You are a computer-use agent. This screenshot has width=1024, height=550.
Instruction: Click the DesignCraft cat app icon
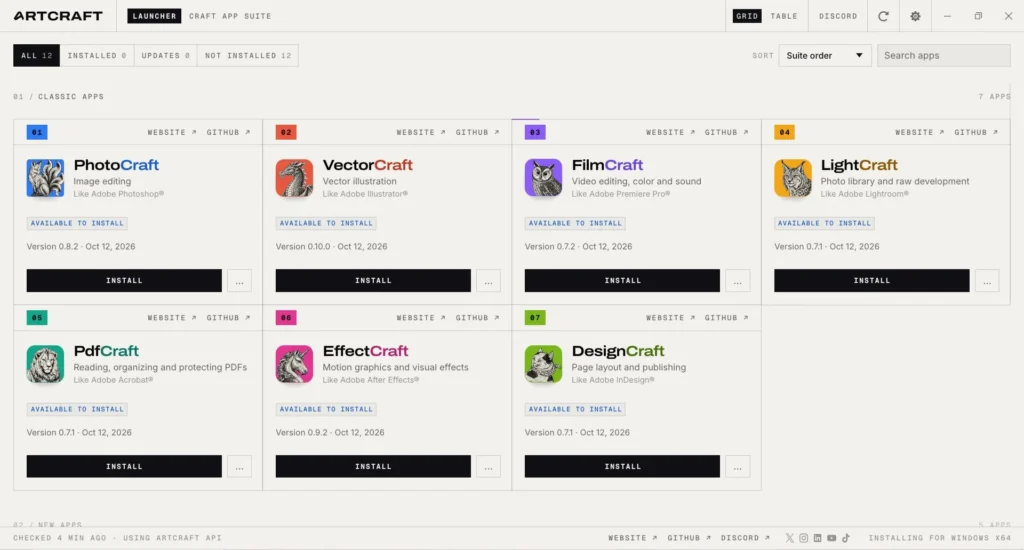point(543,364)
